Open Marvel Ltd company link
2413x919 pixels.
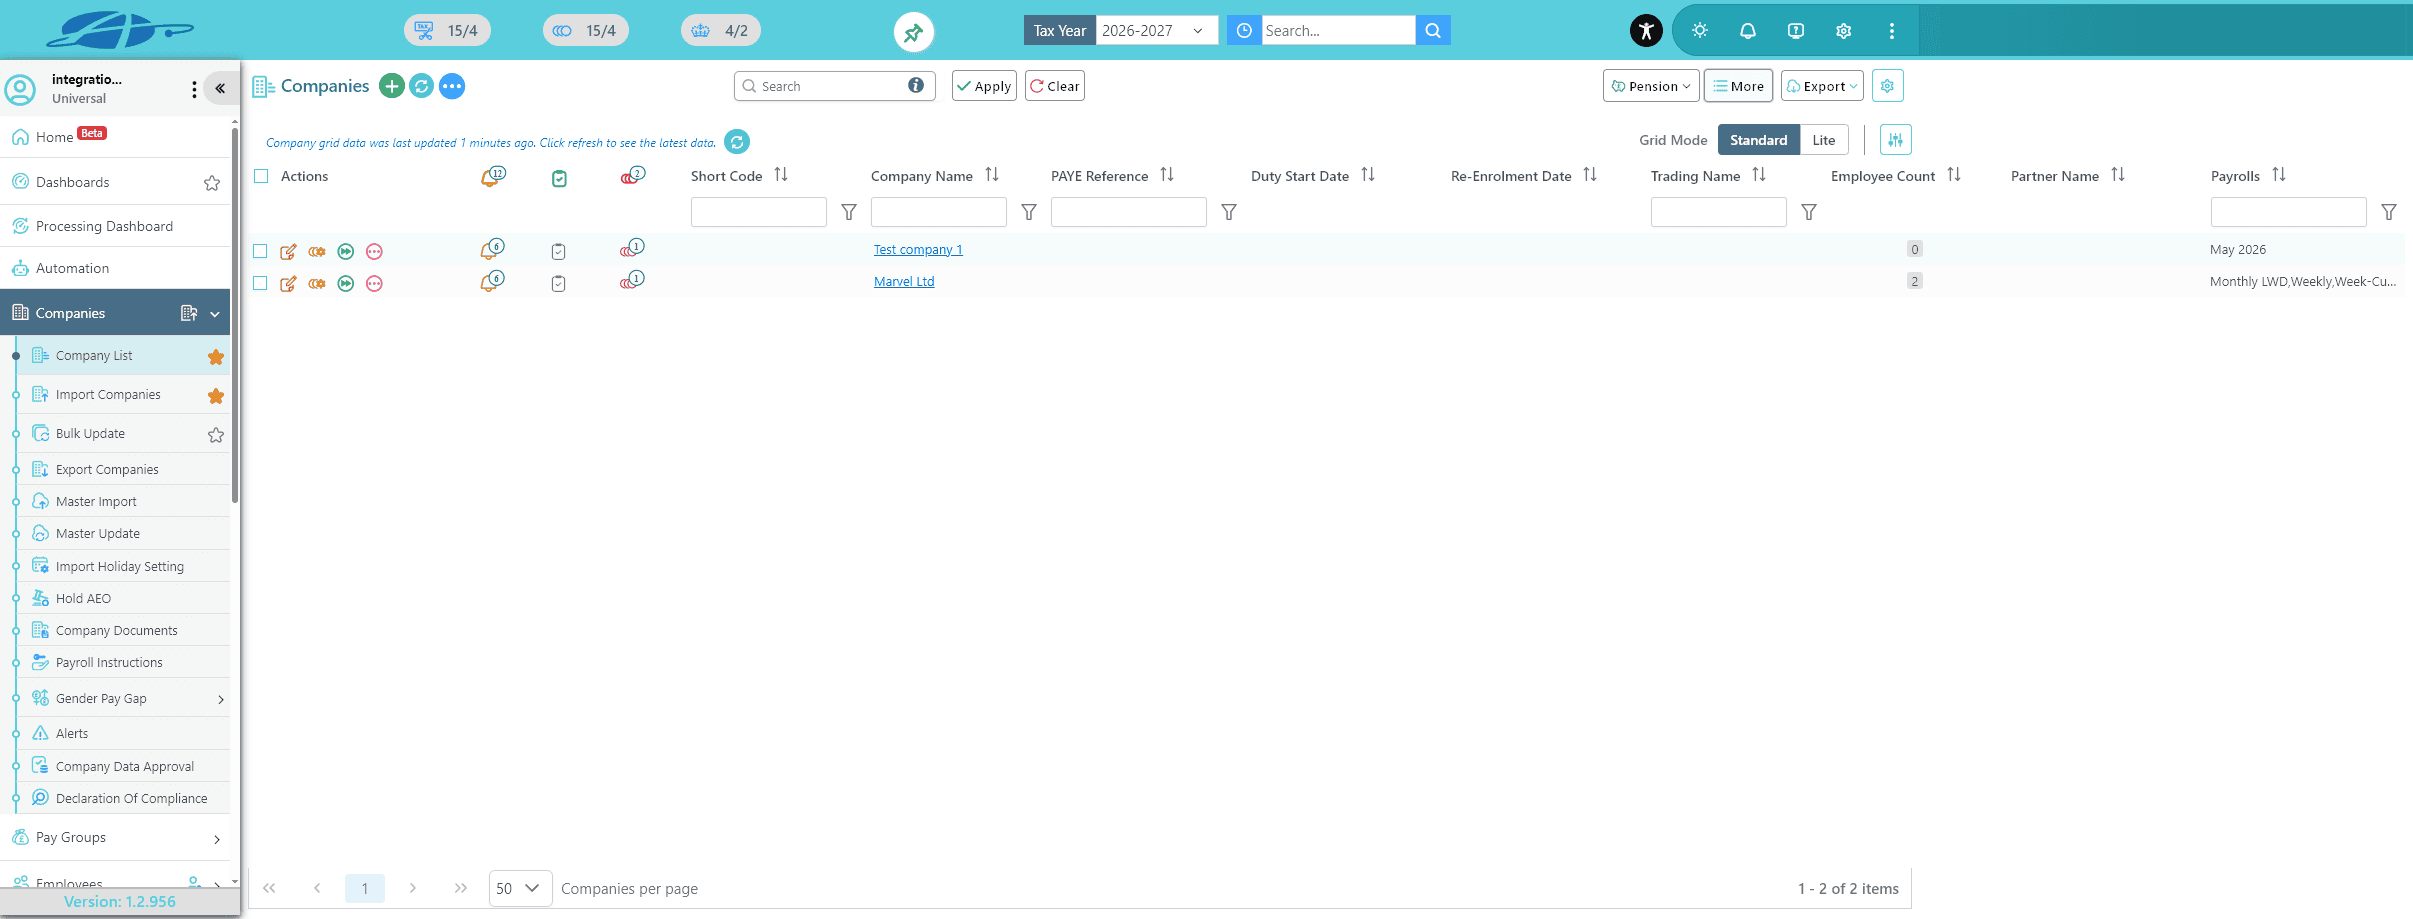click(x=904, y=282)
